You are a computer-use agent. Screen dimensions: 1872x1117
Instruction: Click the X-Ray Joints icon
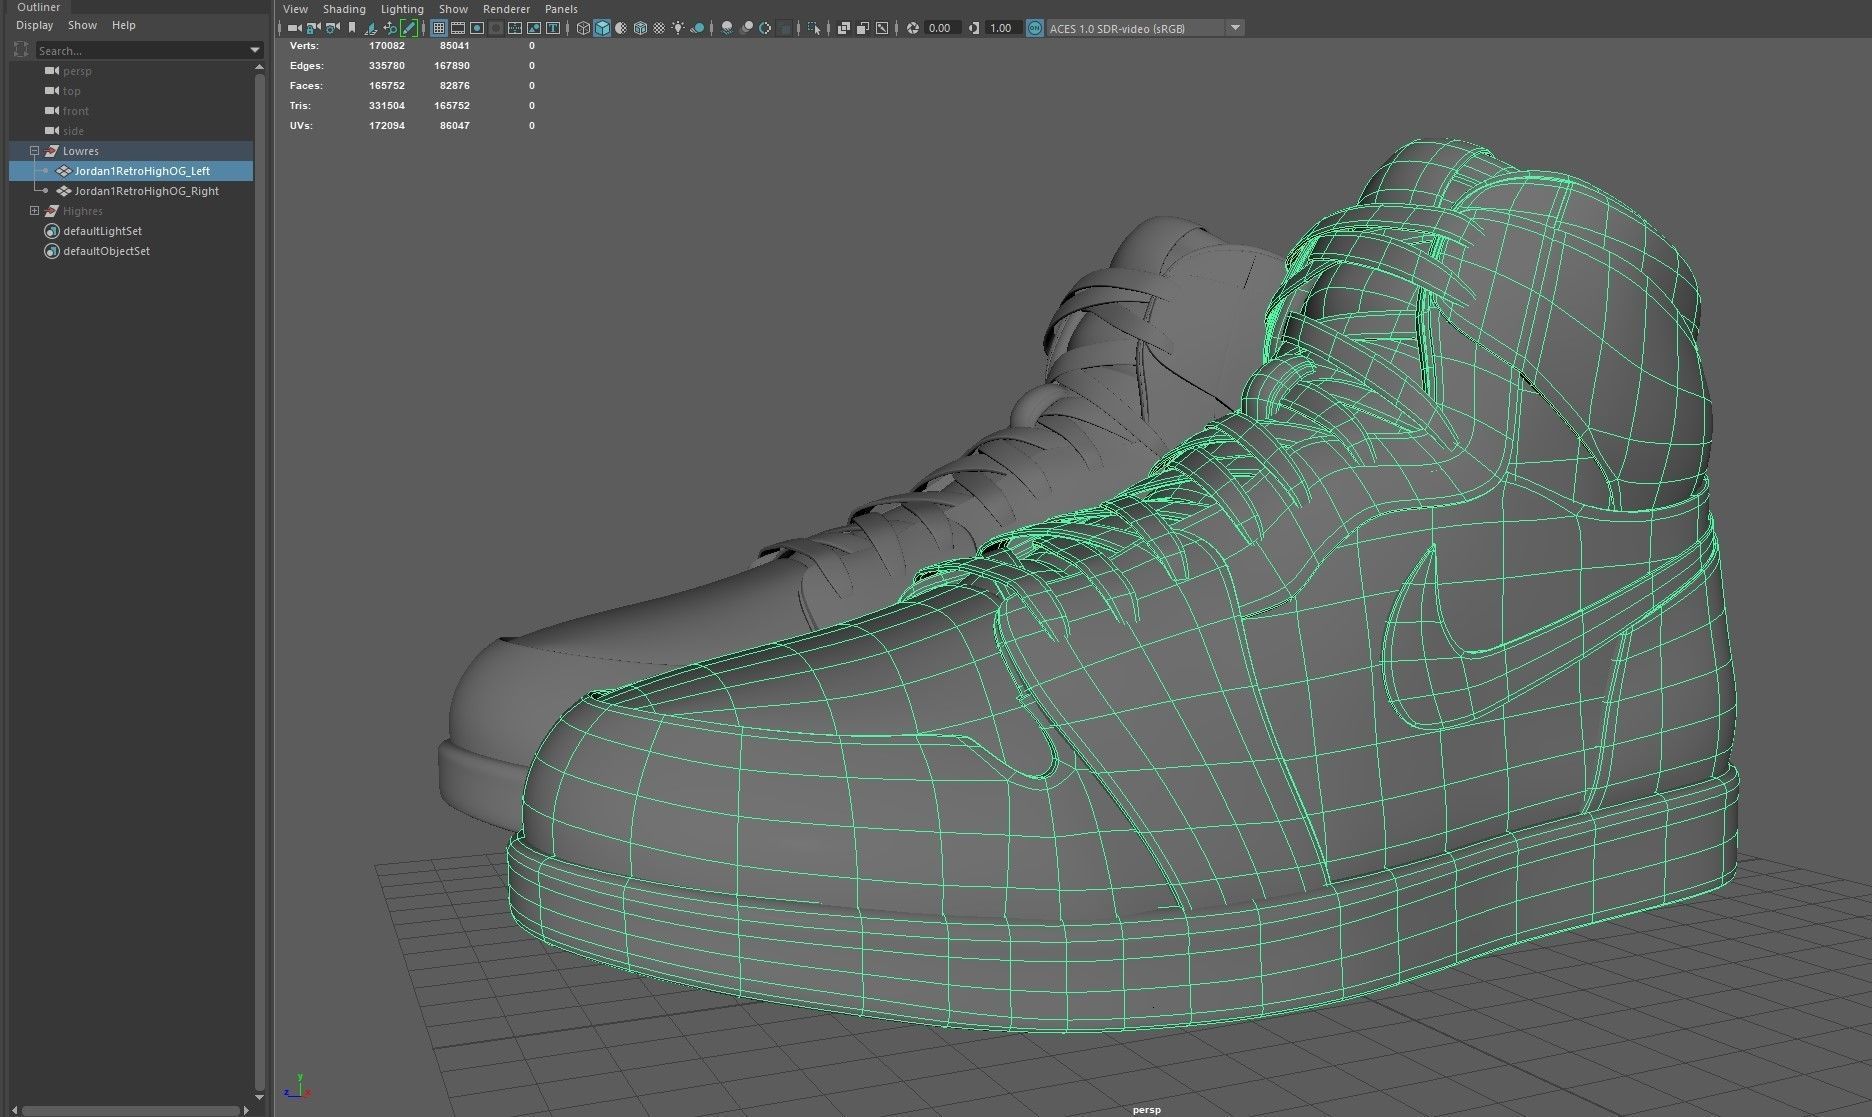[x=882, y=28]
